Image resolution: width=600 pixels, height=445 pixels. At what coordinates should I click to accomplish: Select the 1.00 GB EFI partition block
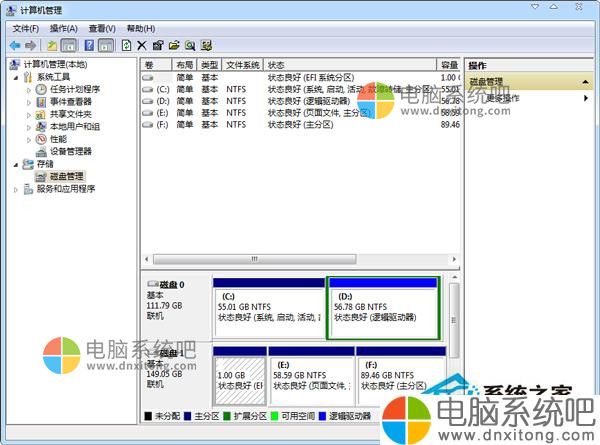240,377
